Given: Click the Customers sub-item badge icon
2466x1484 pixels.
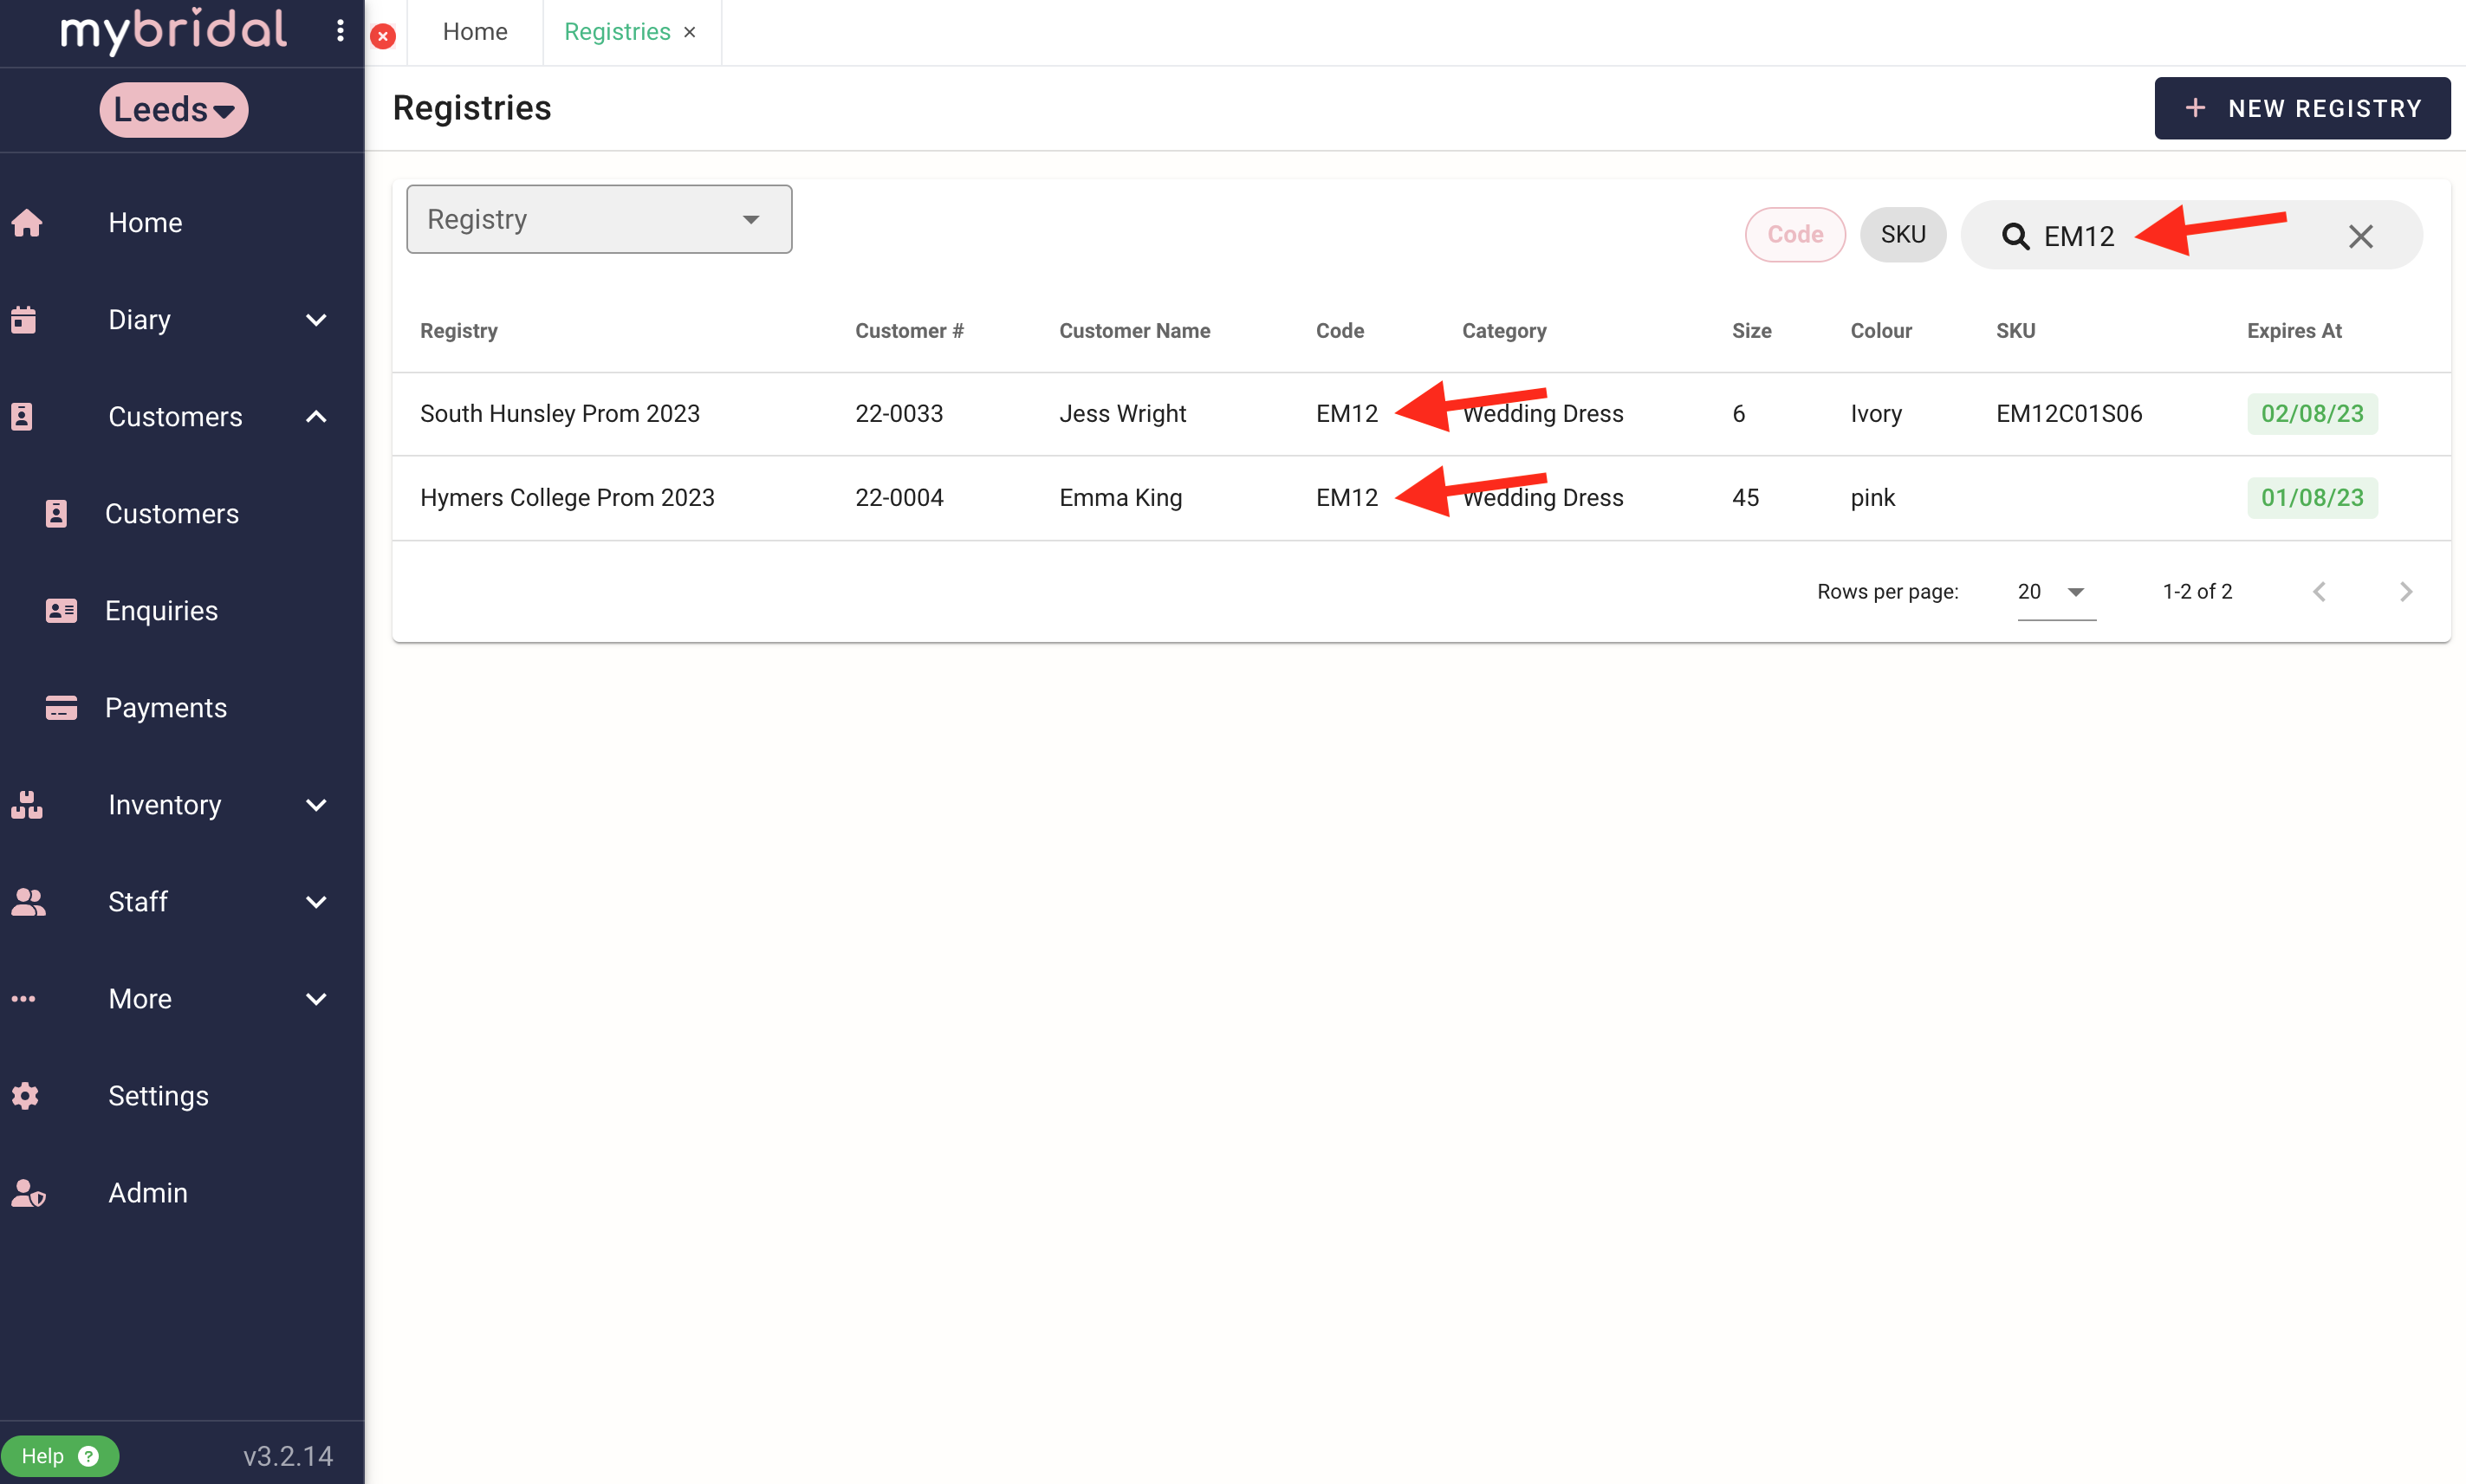Looking at the screenshot, I should pyautogui.click(x=56, y=513).
